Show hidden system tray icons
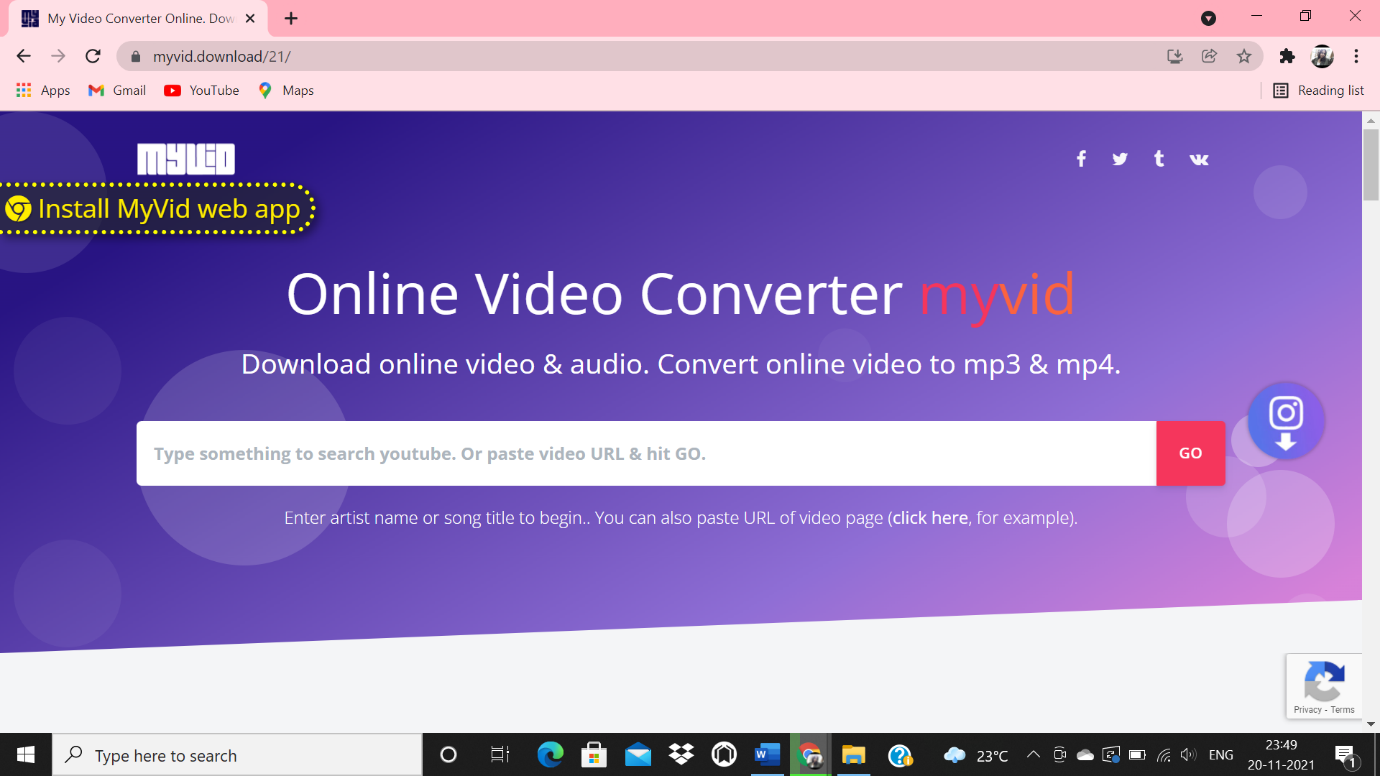The image size is (1380, 776). point(1033,755)
